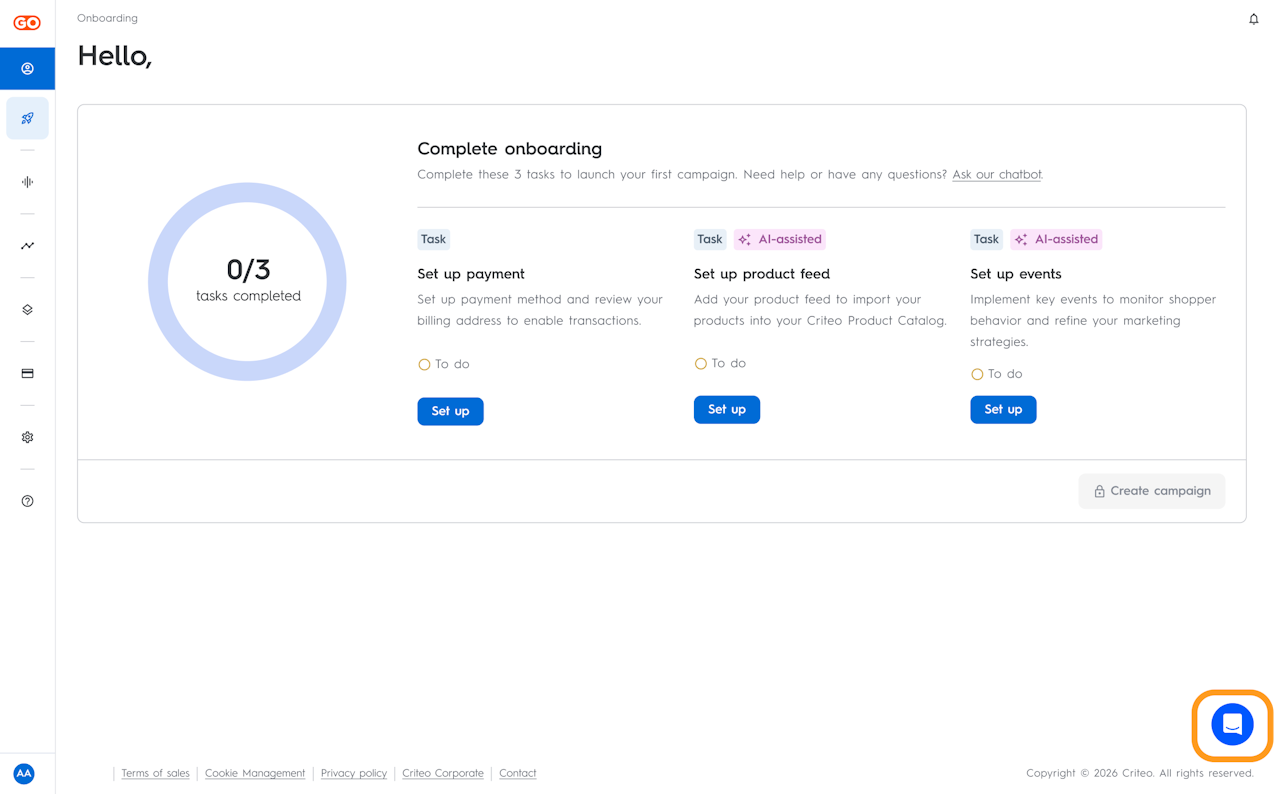The width and height of the screenshot is (1280, 794).
Task: Open the billing credit card icon
Action: (x=27, y=374)
